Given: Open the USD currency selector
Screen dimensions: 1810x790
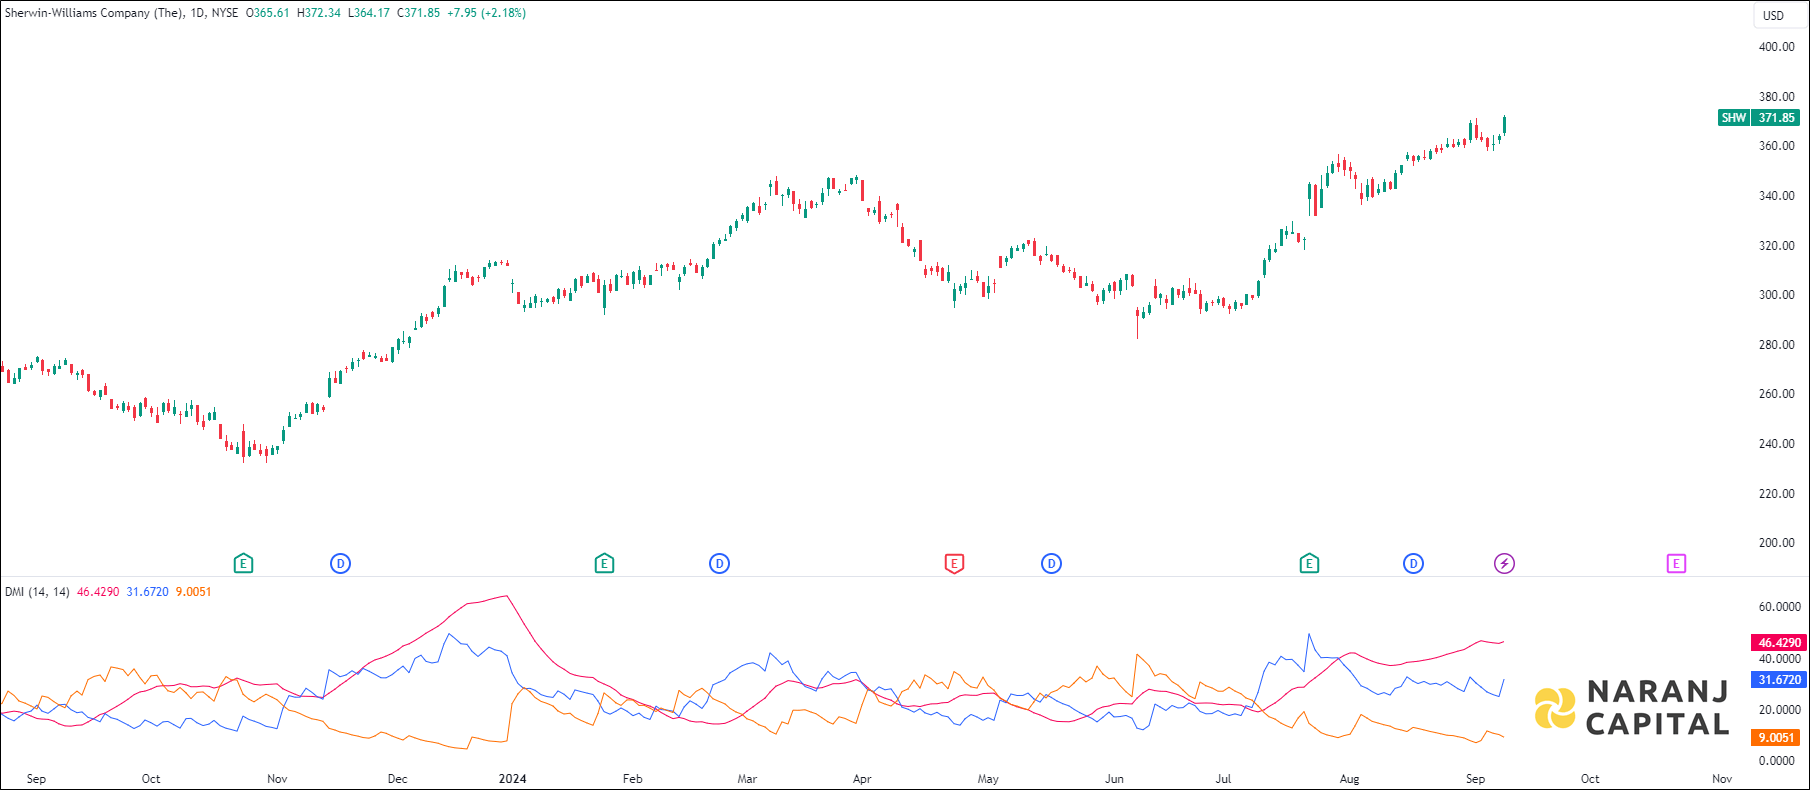Looking at the screenshot, I should click(1773, 15).
